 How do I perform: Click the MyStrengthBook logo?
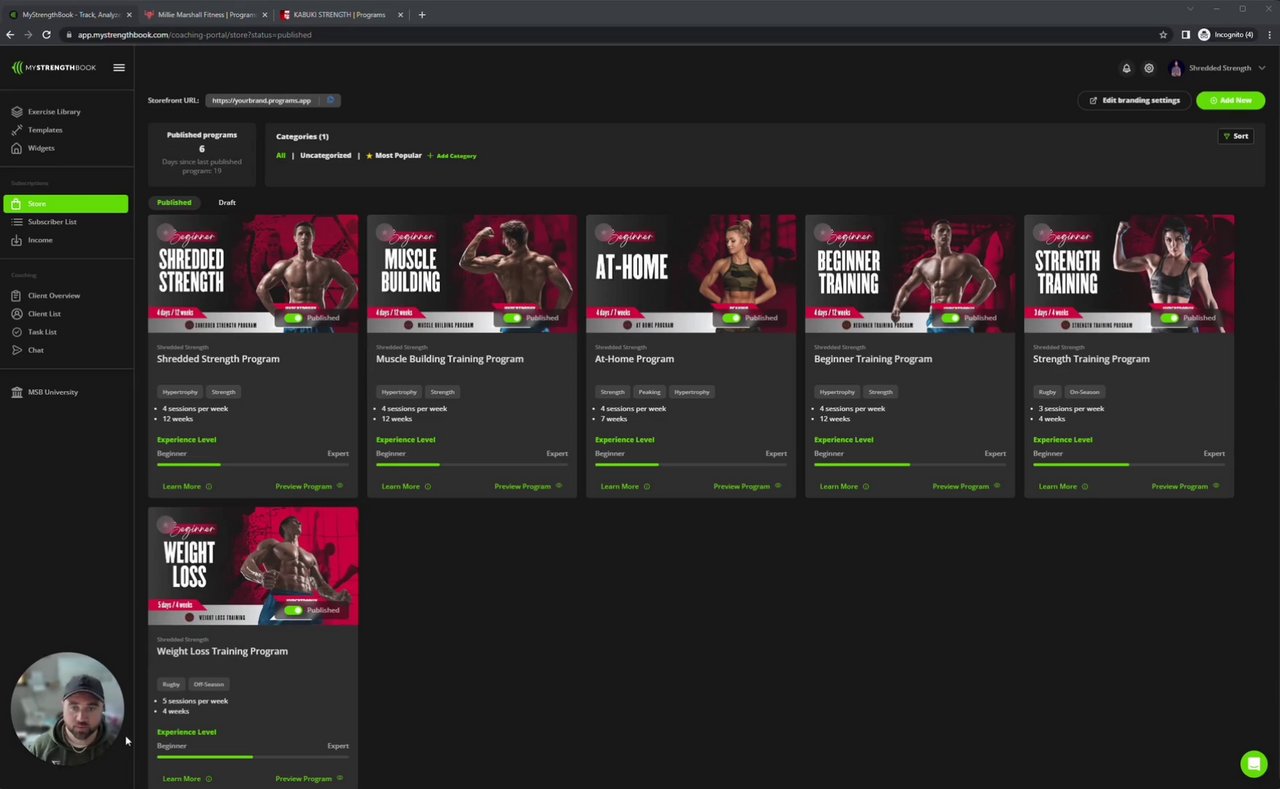(x=54, y=68)
